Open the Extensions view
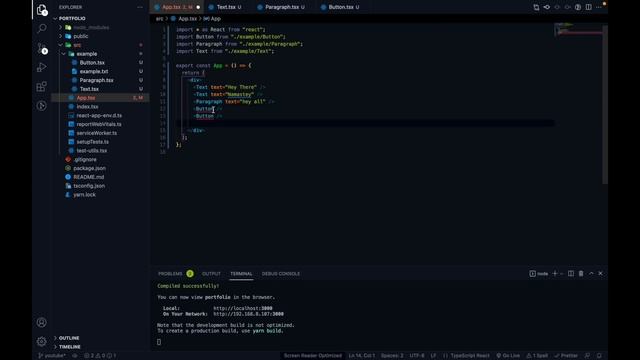Image resolution: width=640 pixels, height=360 pixels. click(42, 86)
